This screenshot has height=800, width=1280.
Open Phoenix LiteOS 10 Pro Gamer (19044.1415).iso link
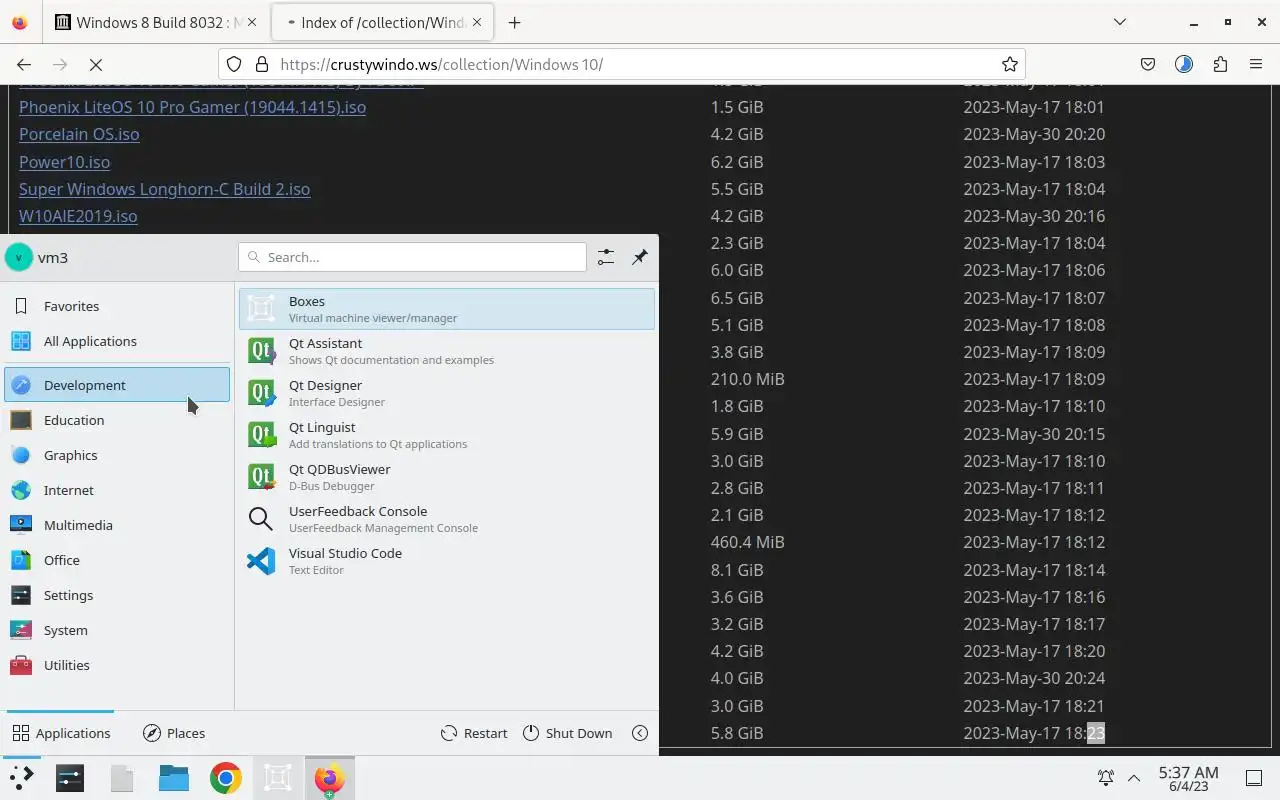click(192, 107)
